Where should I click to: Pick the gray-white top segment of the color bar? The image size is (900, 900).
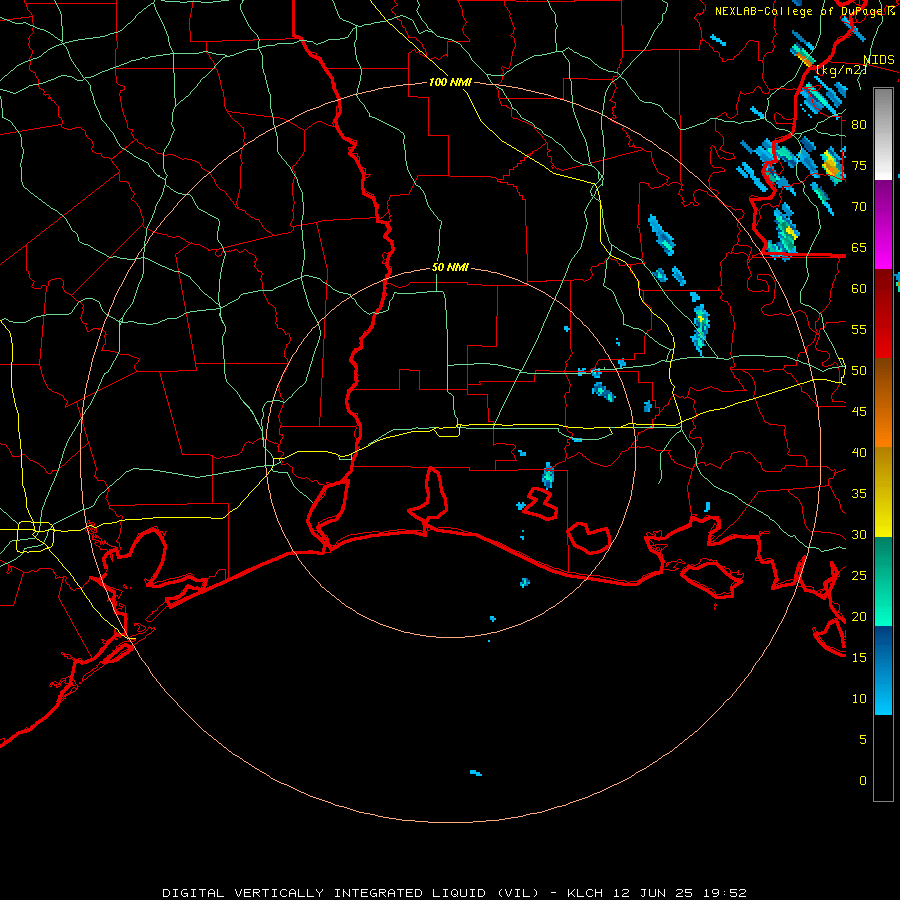(883, 134)
